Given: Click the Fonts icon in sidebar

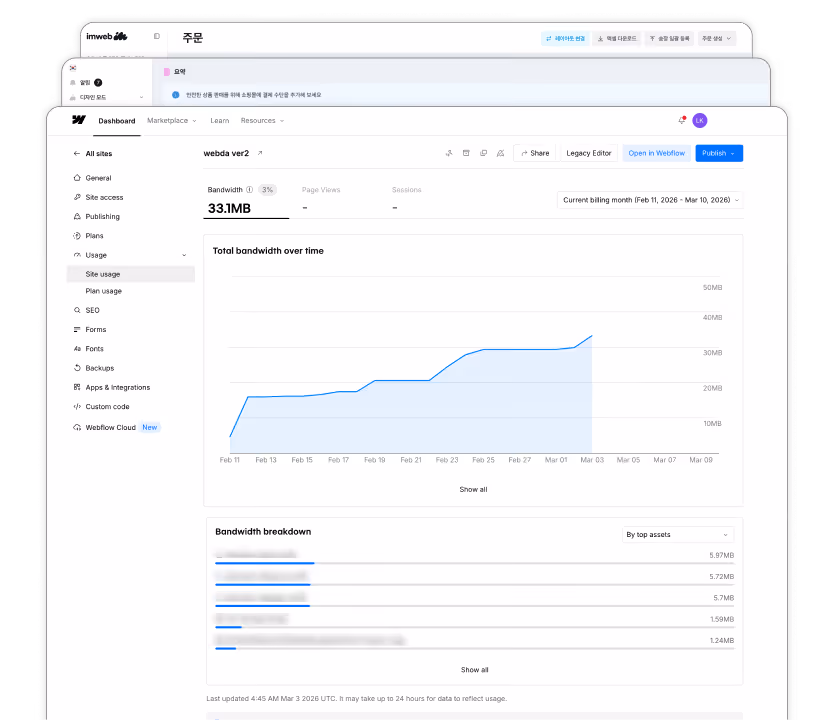Looking at the screenshot, I should tap(77, 349).
